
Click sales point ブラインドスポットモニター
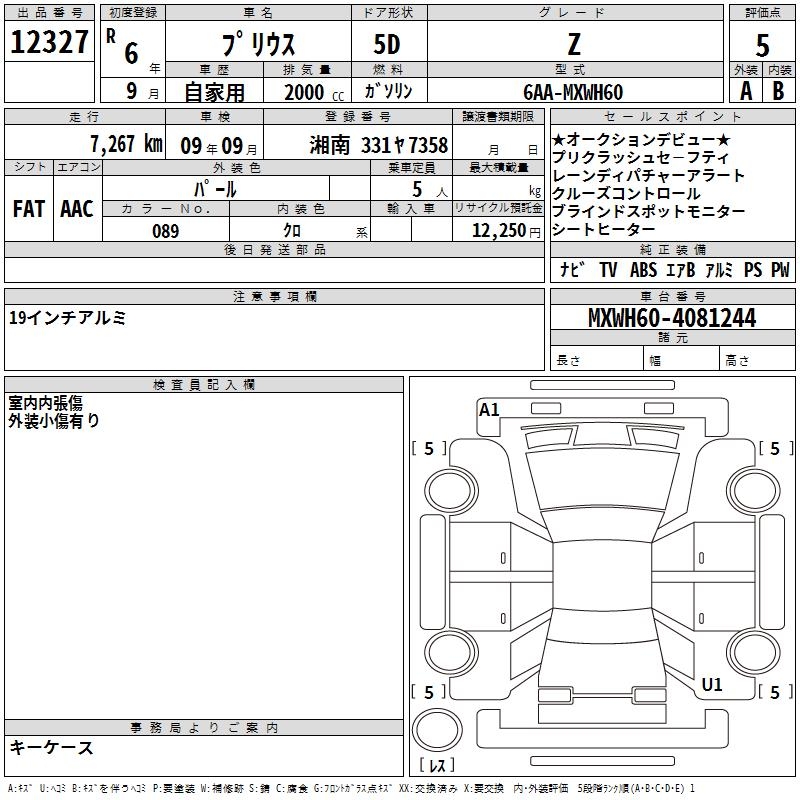648,211
